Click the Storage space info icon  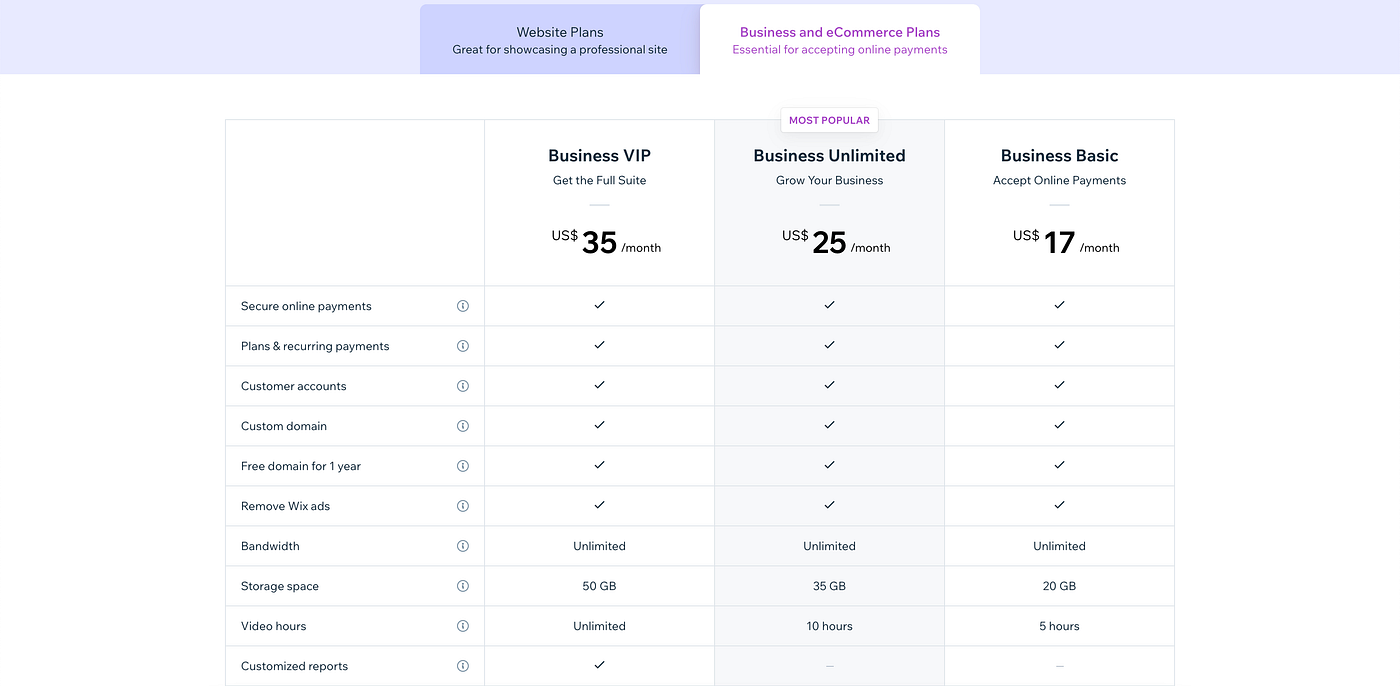click(x=463, y=586)
